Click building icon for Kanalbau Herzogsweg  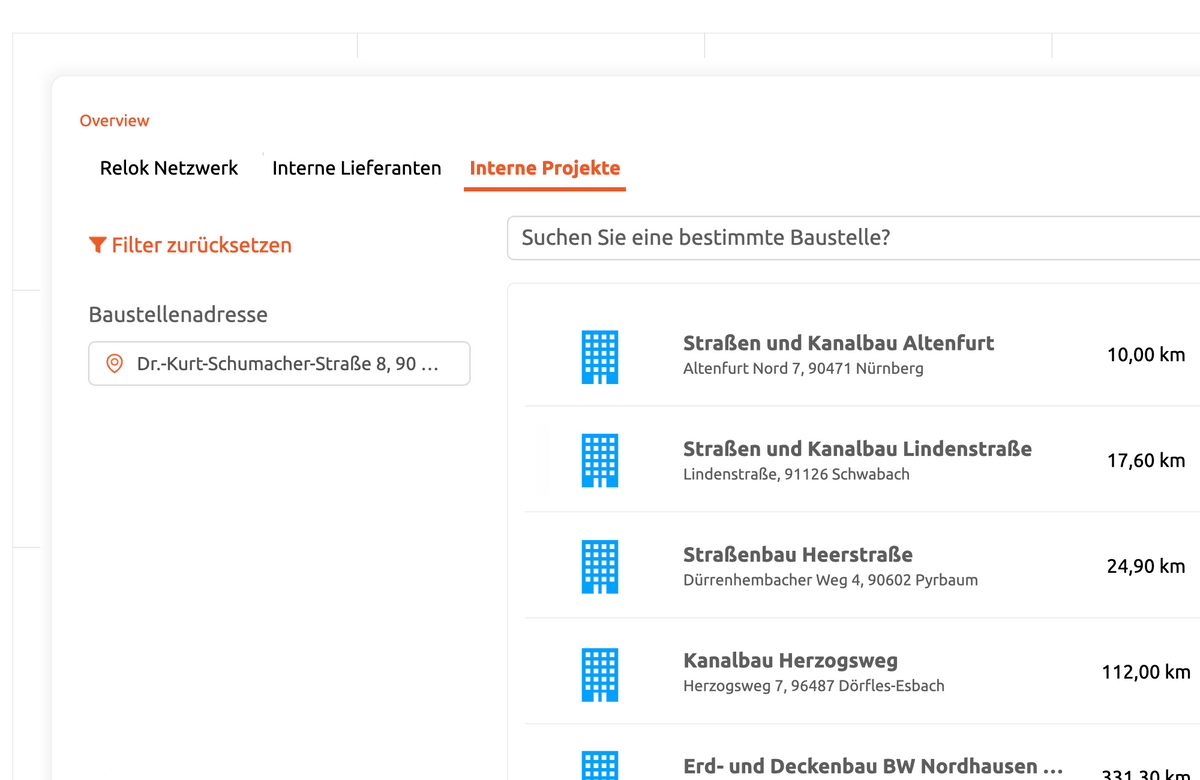(599, 673)
